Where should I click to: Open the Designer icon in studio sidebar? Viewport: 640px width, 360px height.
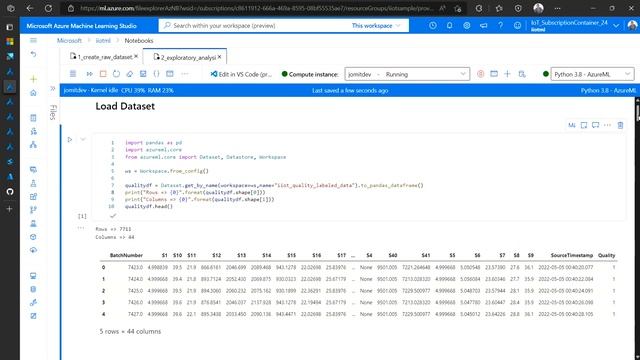coord(33,144)
